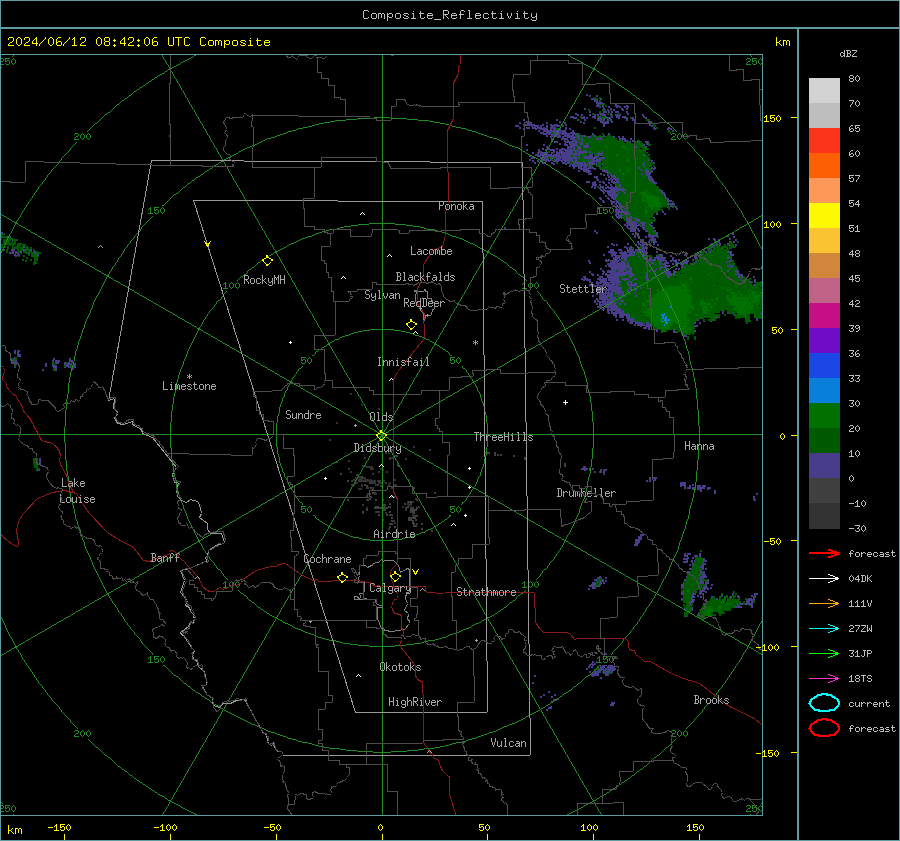
Task: Click the white 04DK arrow icon
Action: pos(824,578)
